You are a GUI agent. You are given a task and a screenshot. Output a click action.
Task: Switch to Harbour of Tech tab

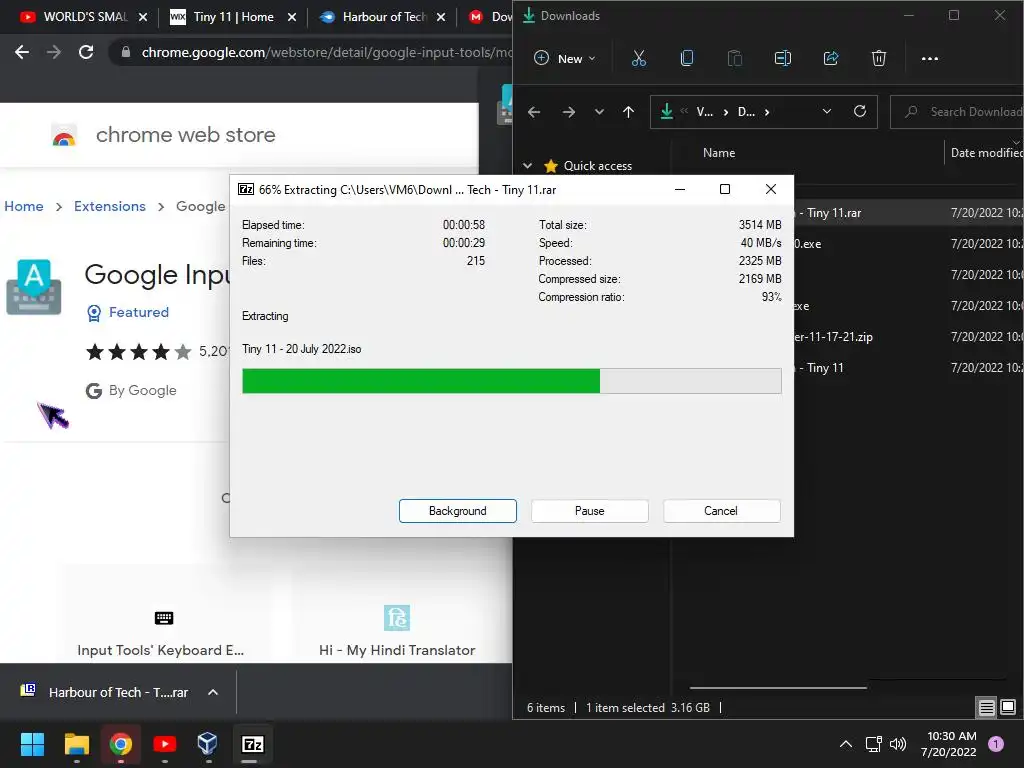372,17
